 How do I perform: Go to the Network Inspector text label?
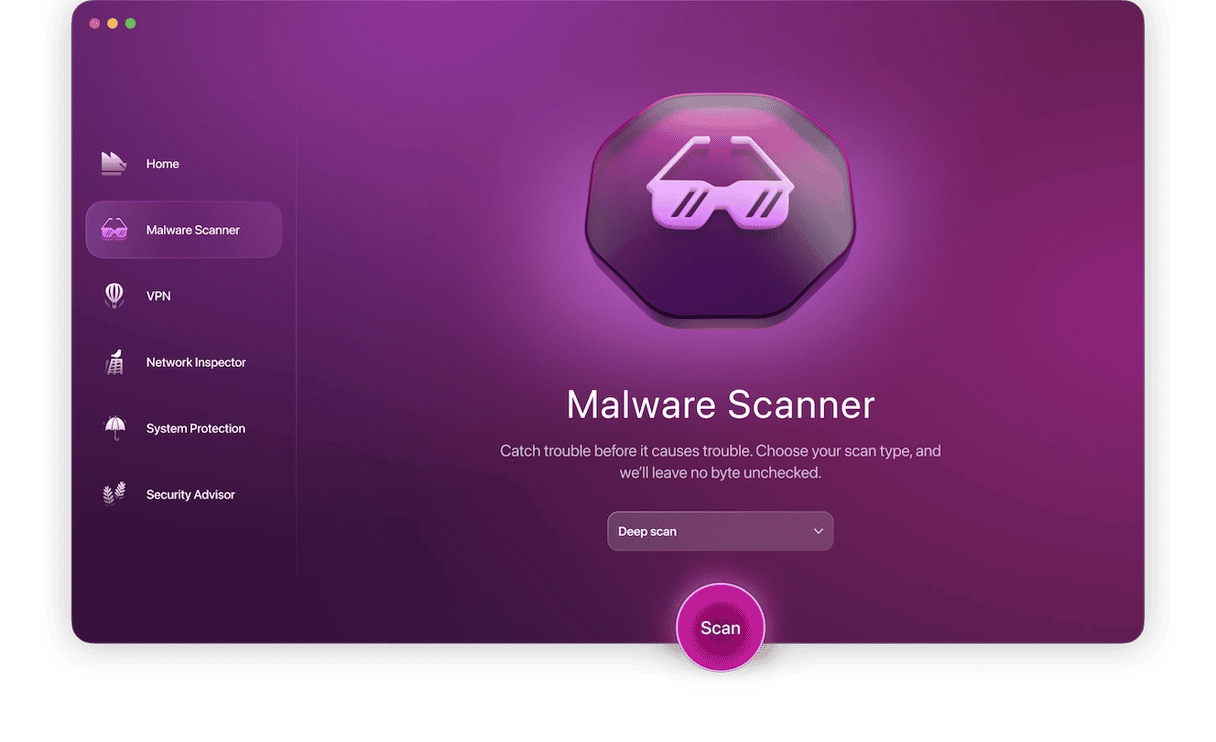point(196,362)
